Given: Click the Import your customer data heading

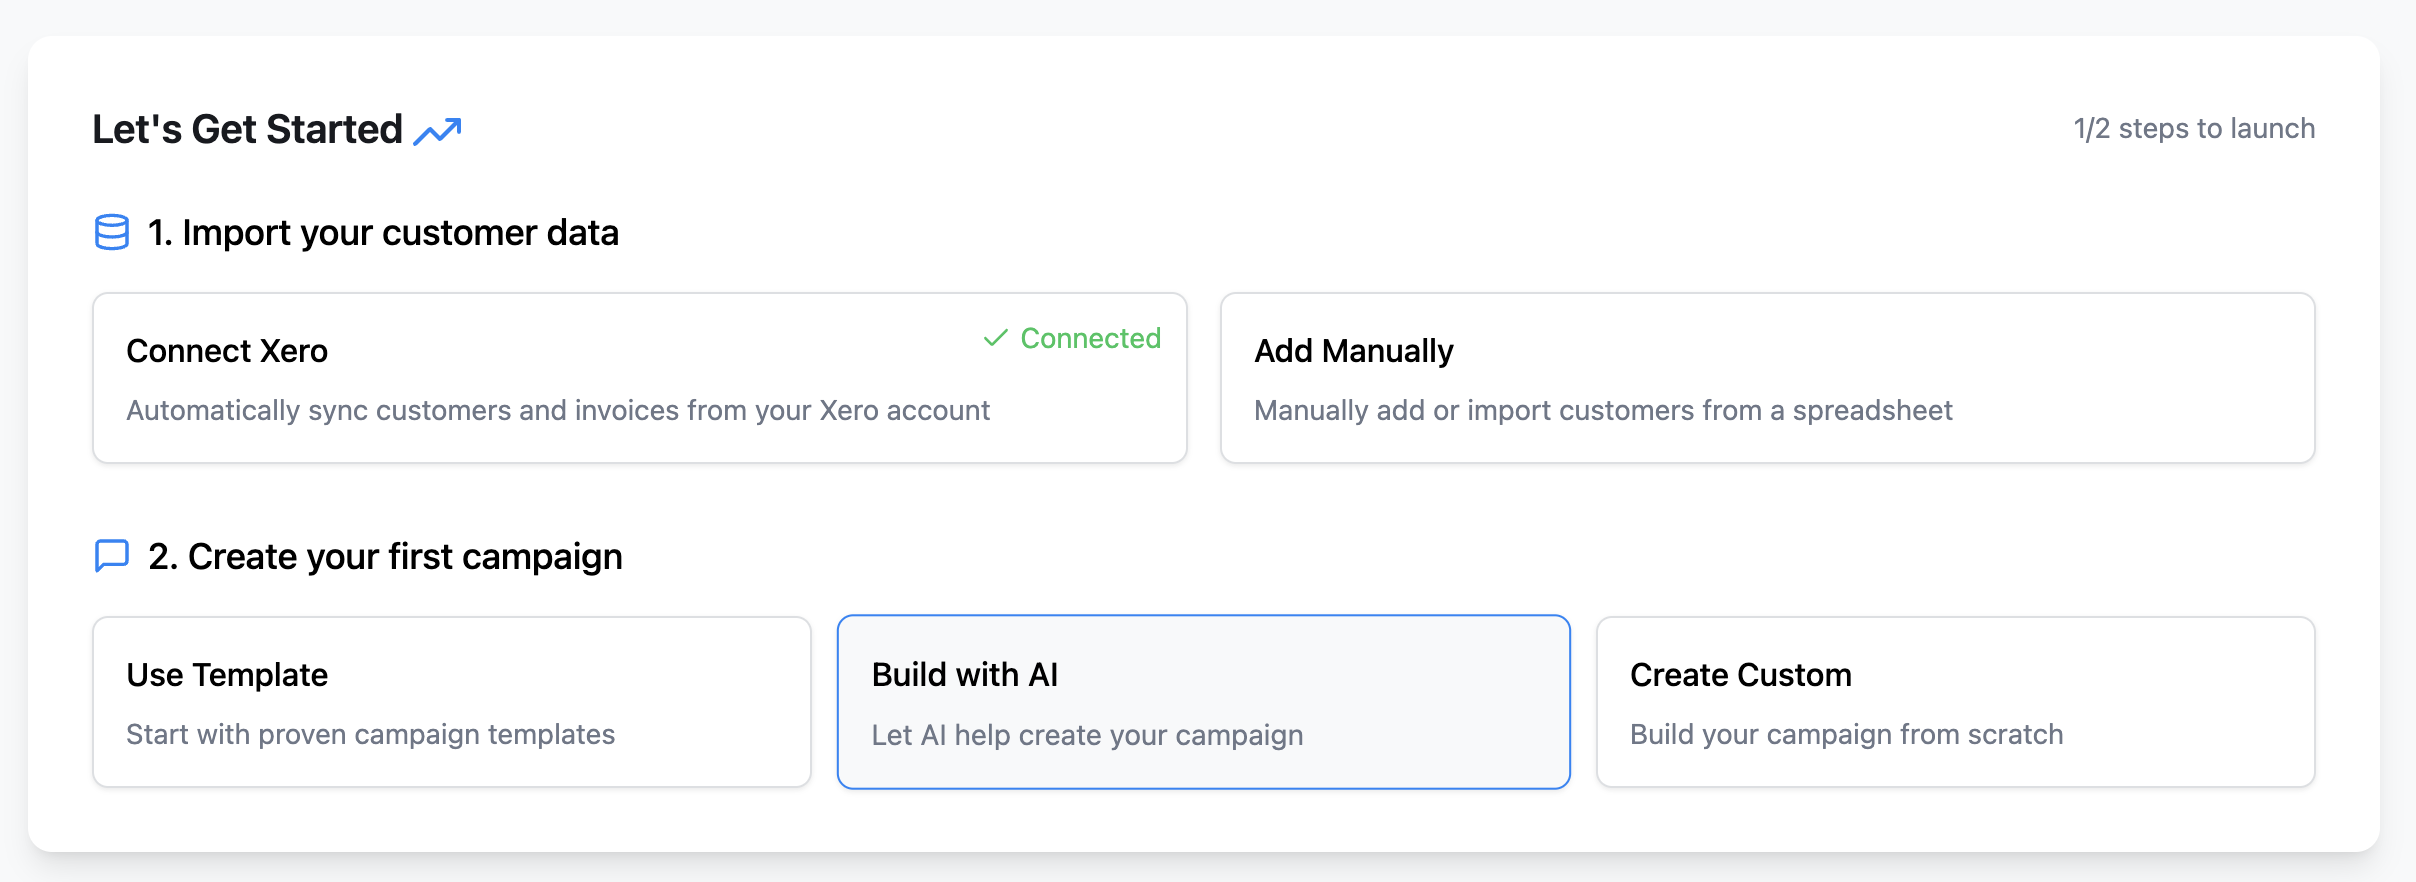Looking at the screenshot, I should point(383,232).
